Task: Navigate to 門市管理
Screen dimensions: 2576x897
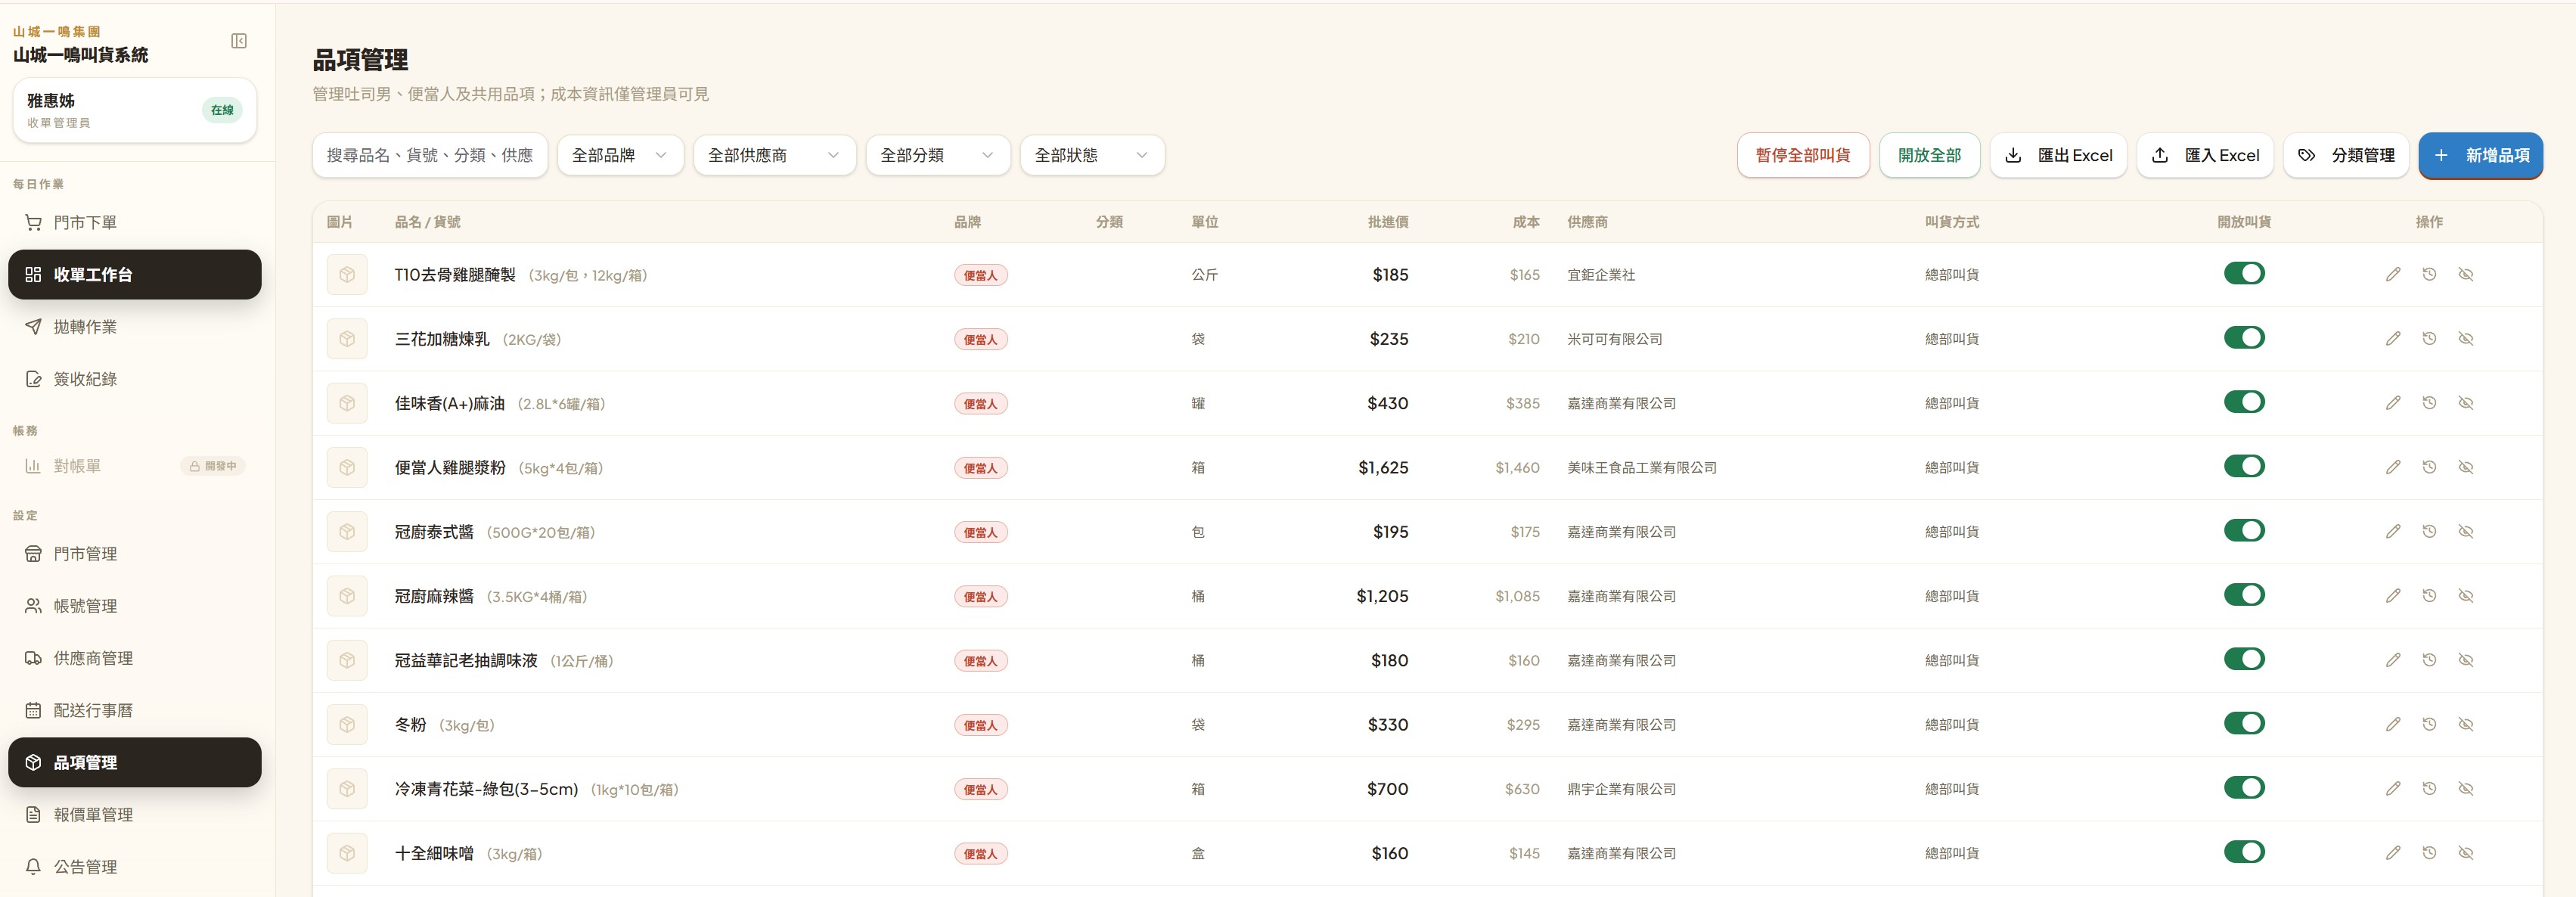Action: (x=135, y=554)
